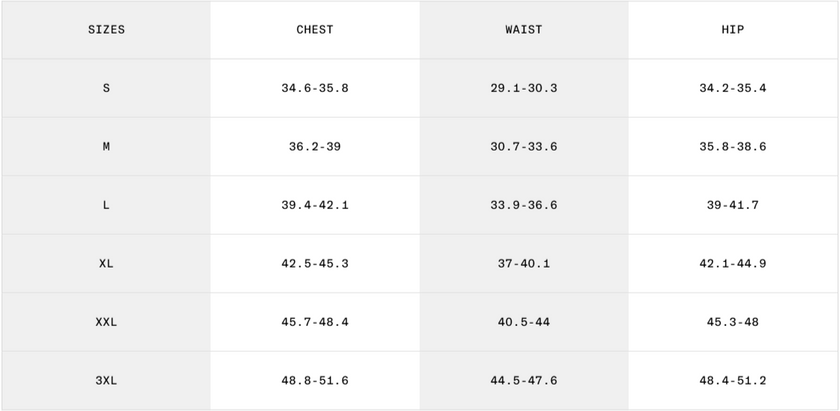This screenshot has width=840, height=411.
Task: Select the L size row label
Action: (x=106, y=205)
